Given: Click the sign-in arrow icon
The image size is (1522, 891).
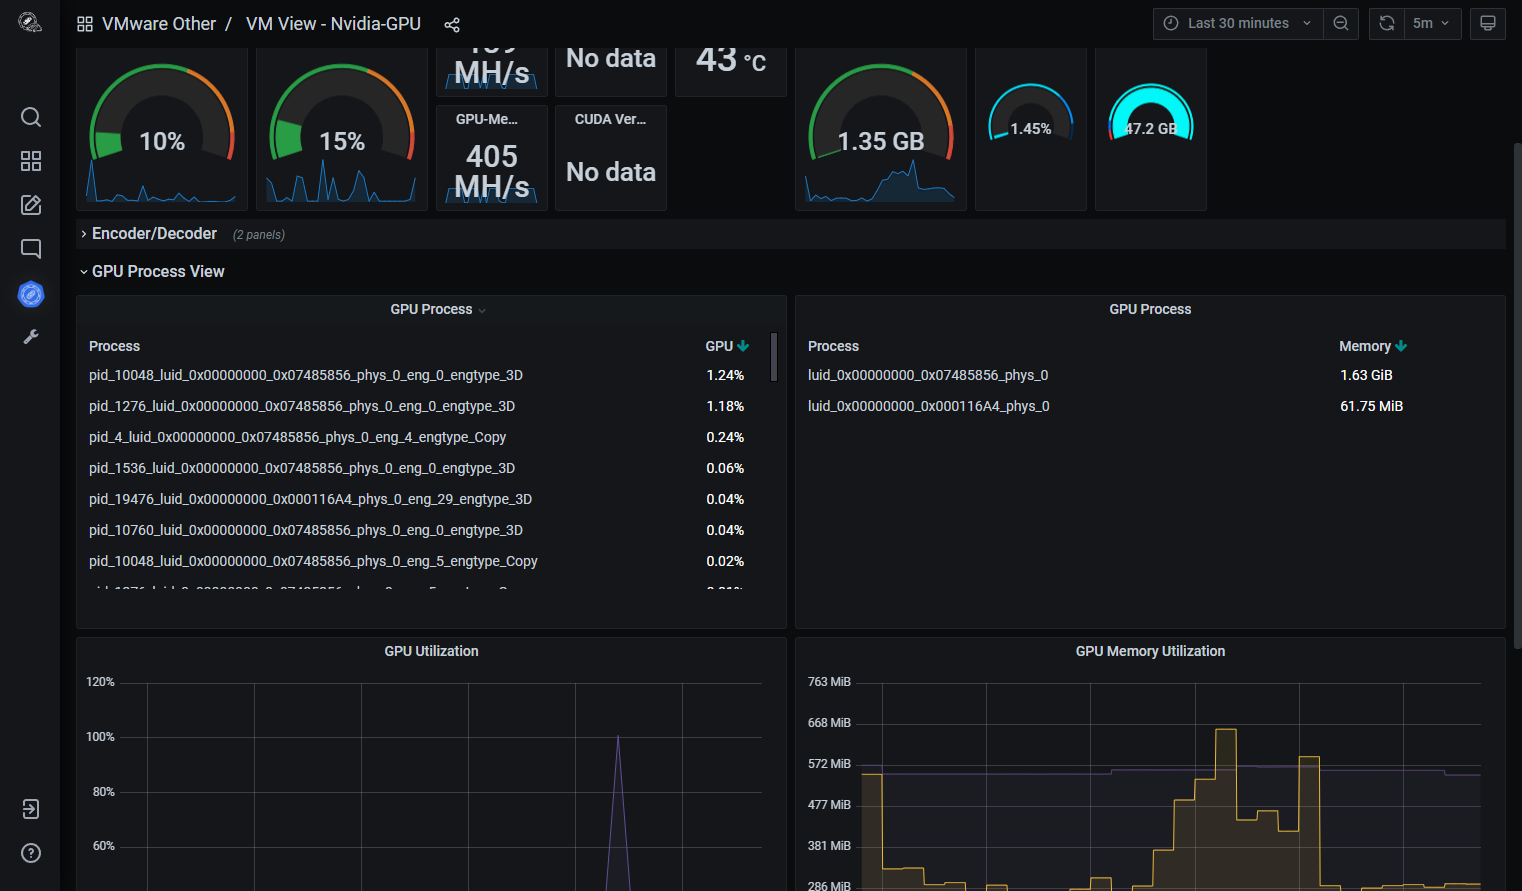Looking at the screenshot, I should [31, 809].
